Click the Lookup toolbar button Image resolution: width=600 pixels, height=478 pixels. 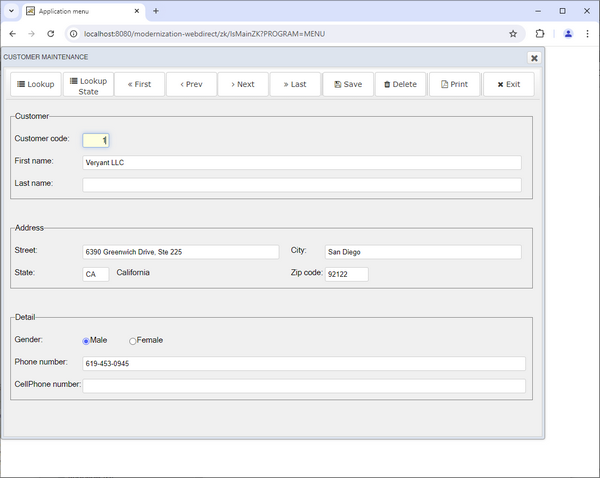pos(36,84)
